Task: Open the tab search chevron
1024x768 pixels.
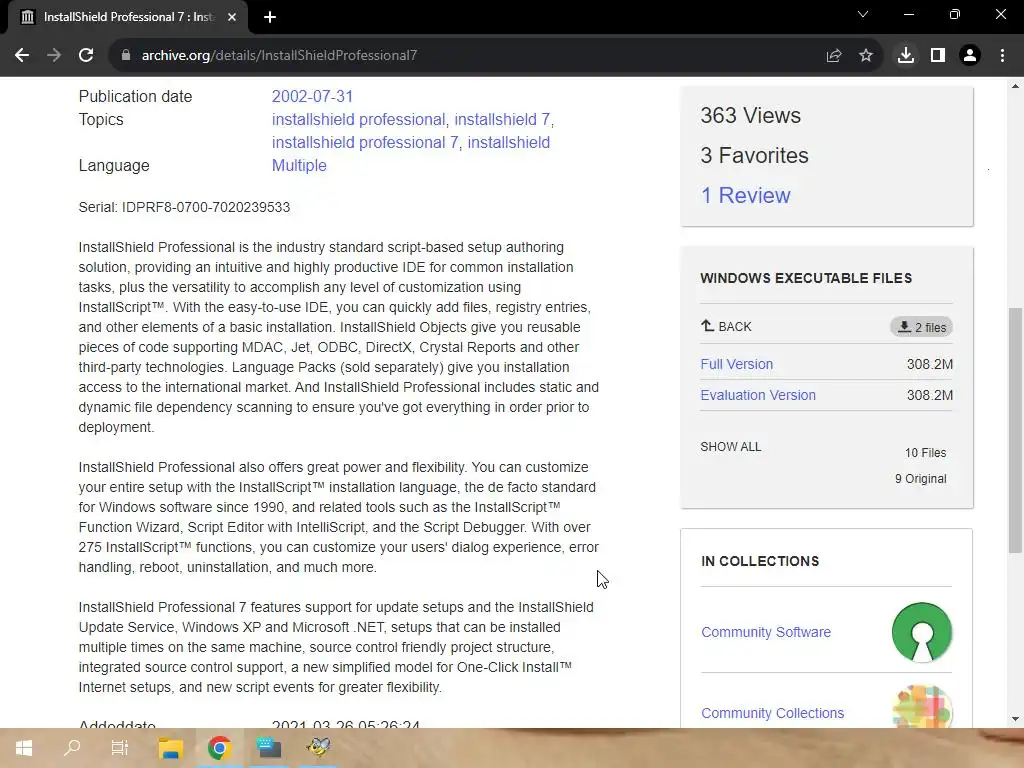Action: click(863, 14)
